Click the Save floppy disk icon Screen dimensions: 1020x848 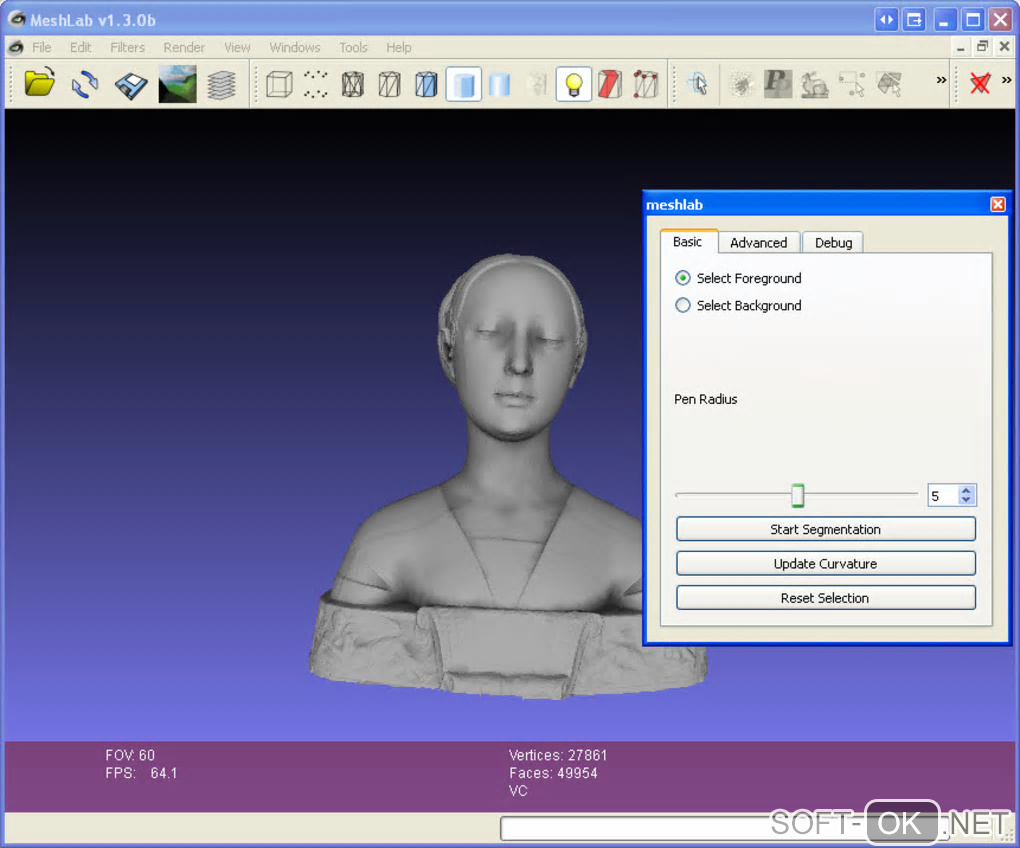(131, 85)
